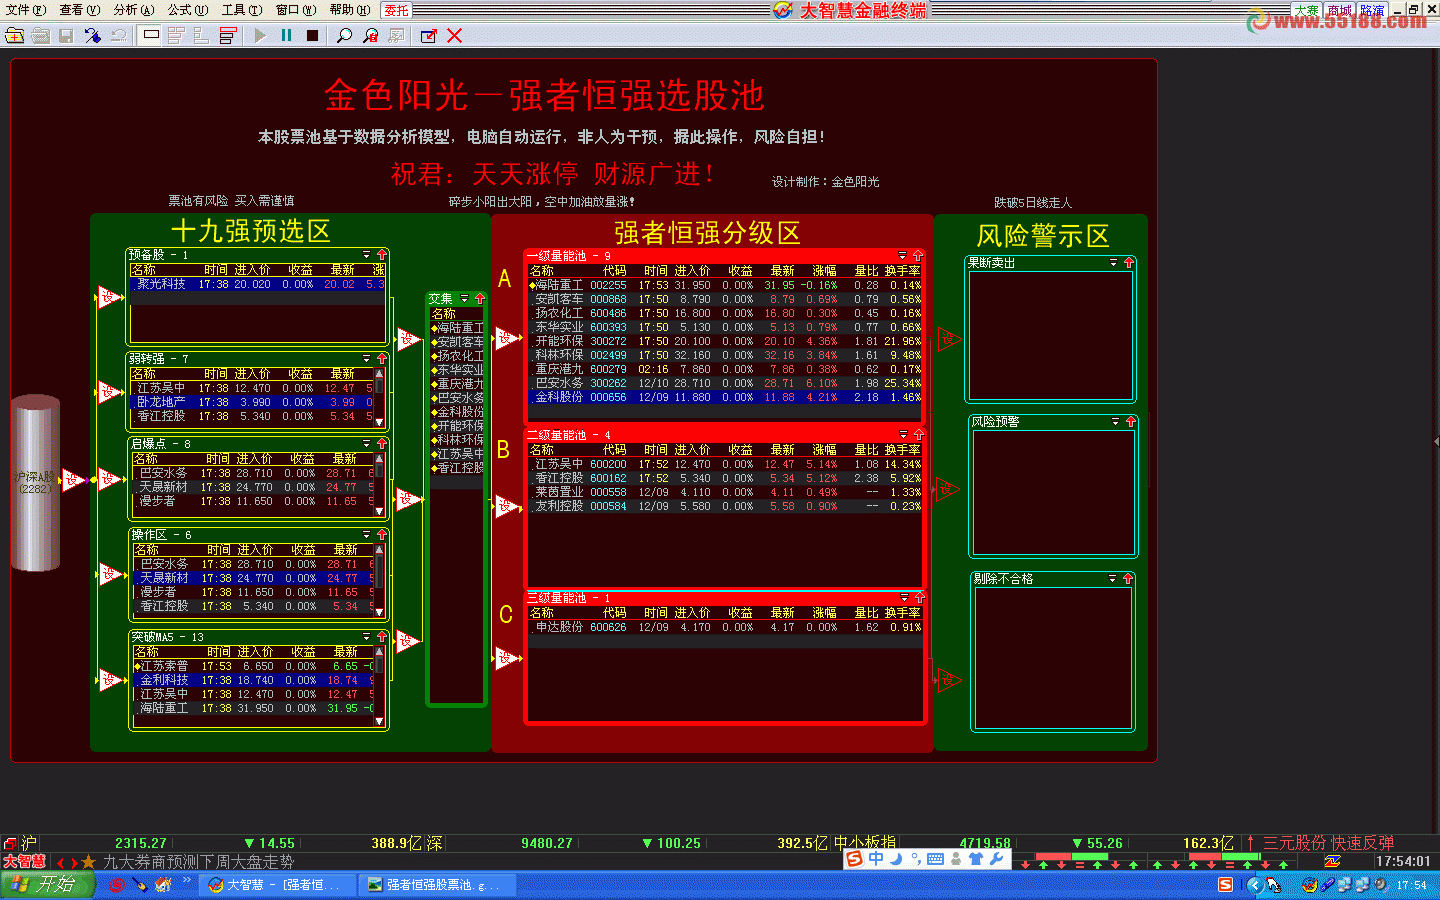Viewport: 1440px width, 900px height.
Task: Click the 设 flag left of 预备股 panel
Action: (x=108, y=297)
